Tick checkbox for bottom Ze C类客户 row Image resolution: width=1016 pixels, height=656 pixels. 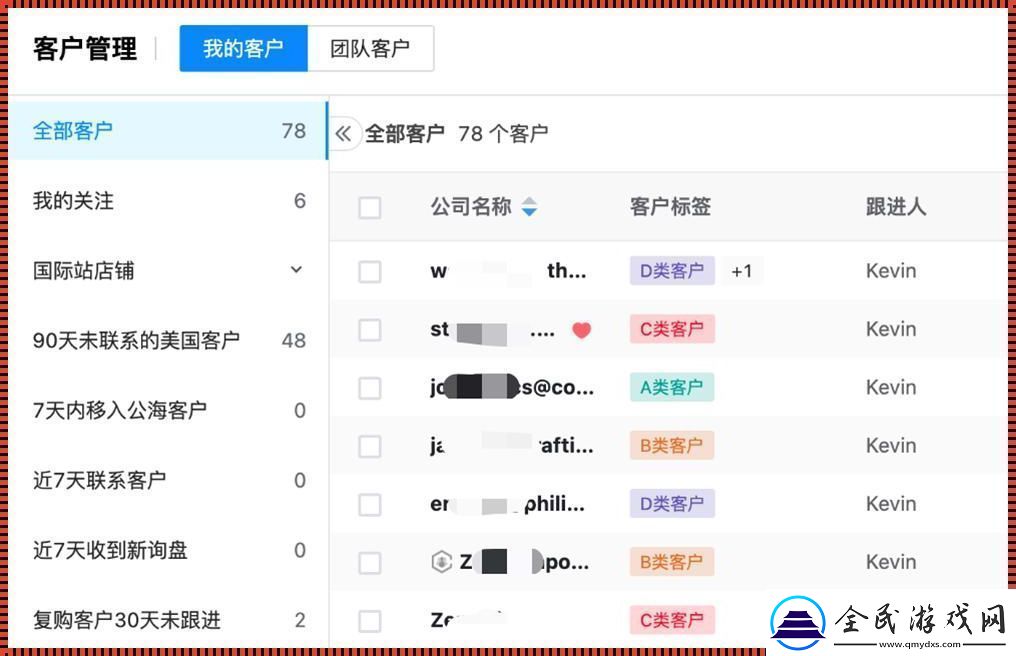[370, 620]
